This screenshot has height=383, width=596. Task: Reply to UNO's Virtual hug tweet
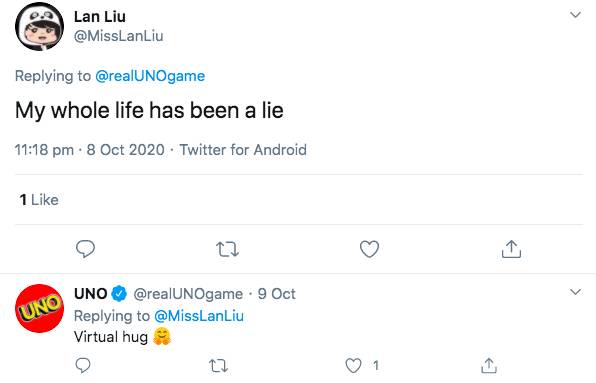[83, 366]
